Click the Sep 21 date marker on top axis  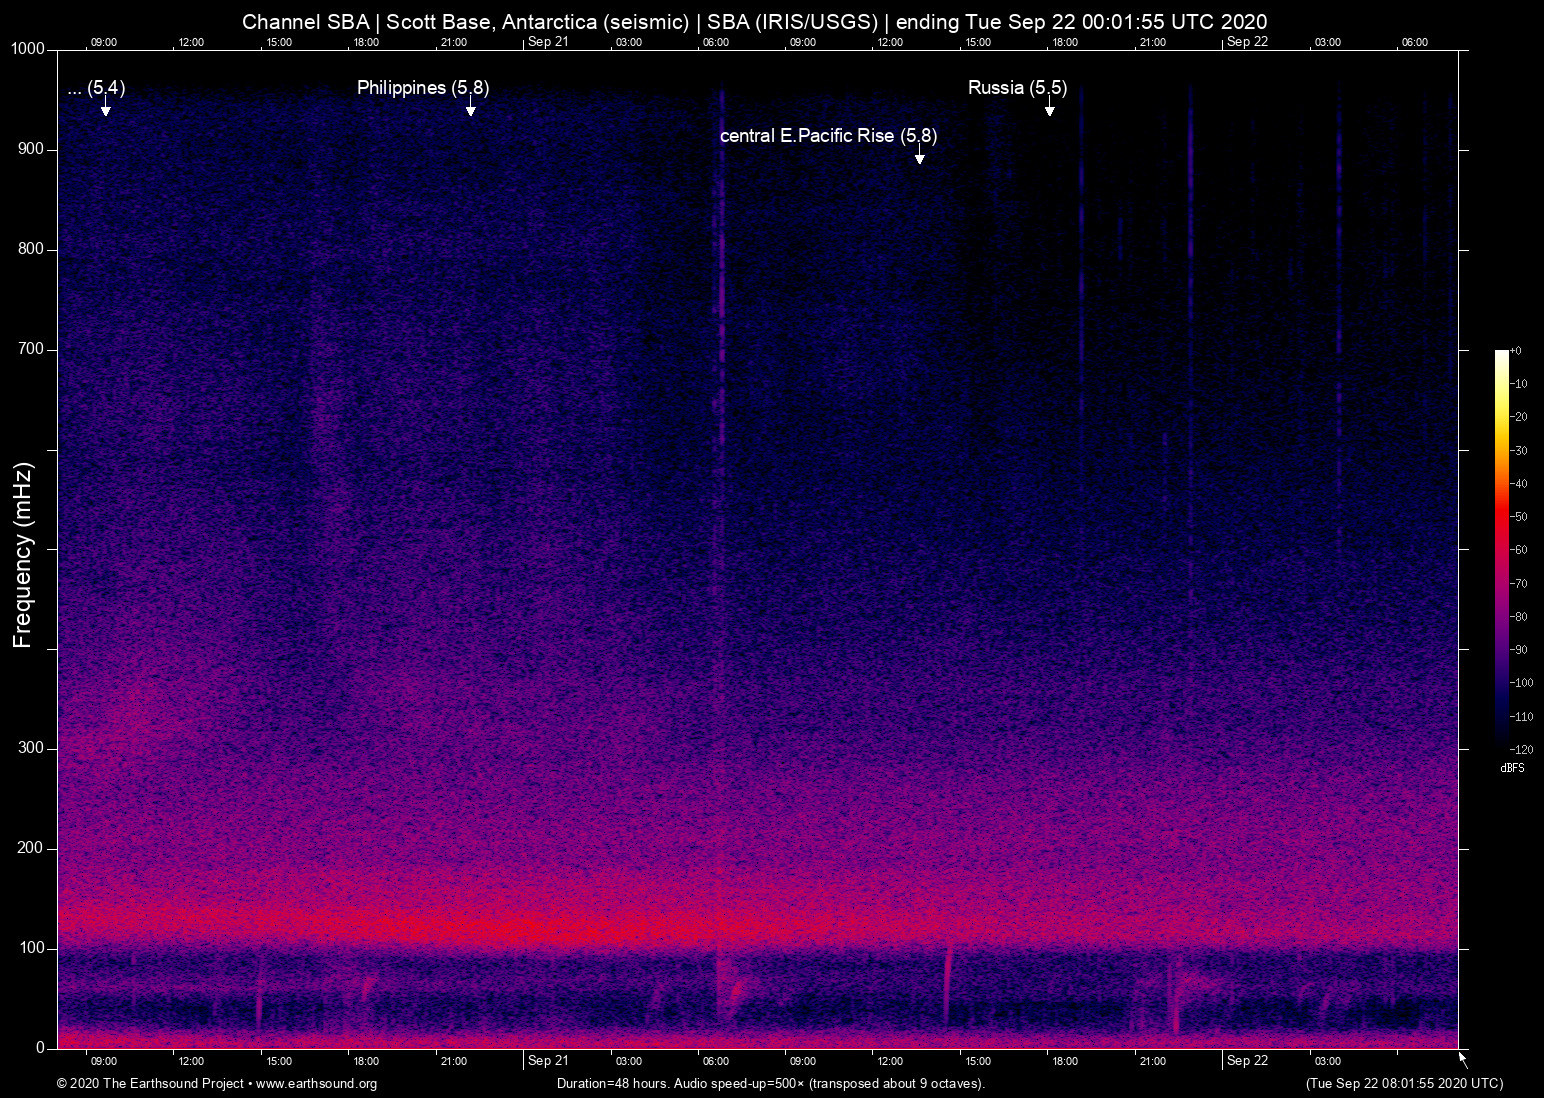pos(547,42)
